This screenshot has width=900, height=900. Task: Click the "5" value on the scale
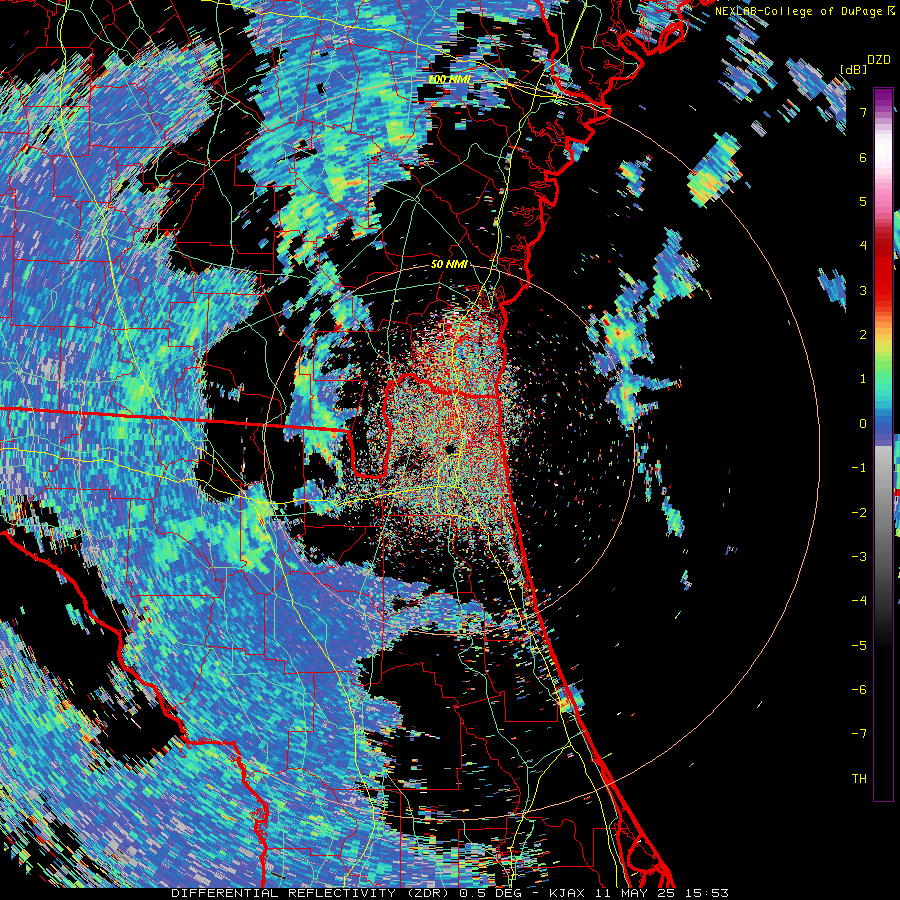[x=863, y=201]
